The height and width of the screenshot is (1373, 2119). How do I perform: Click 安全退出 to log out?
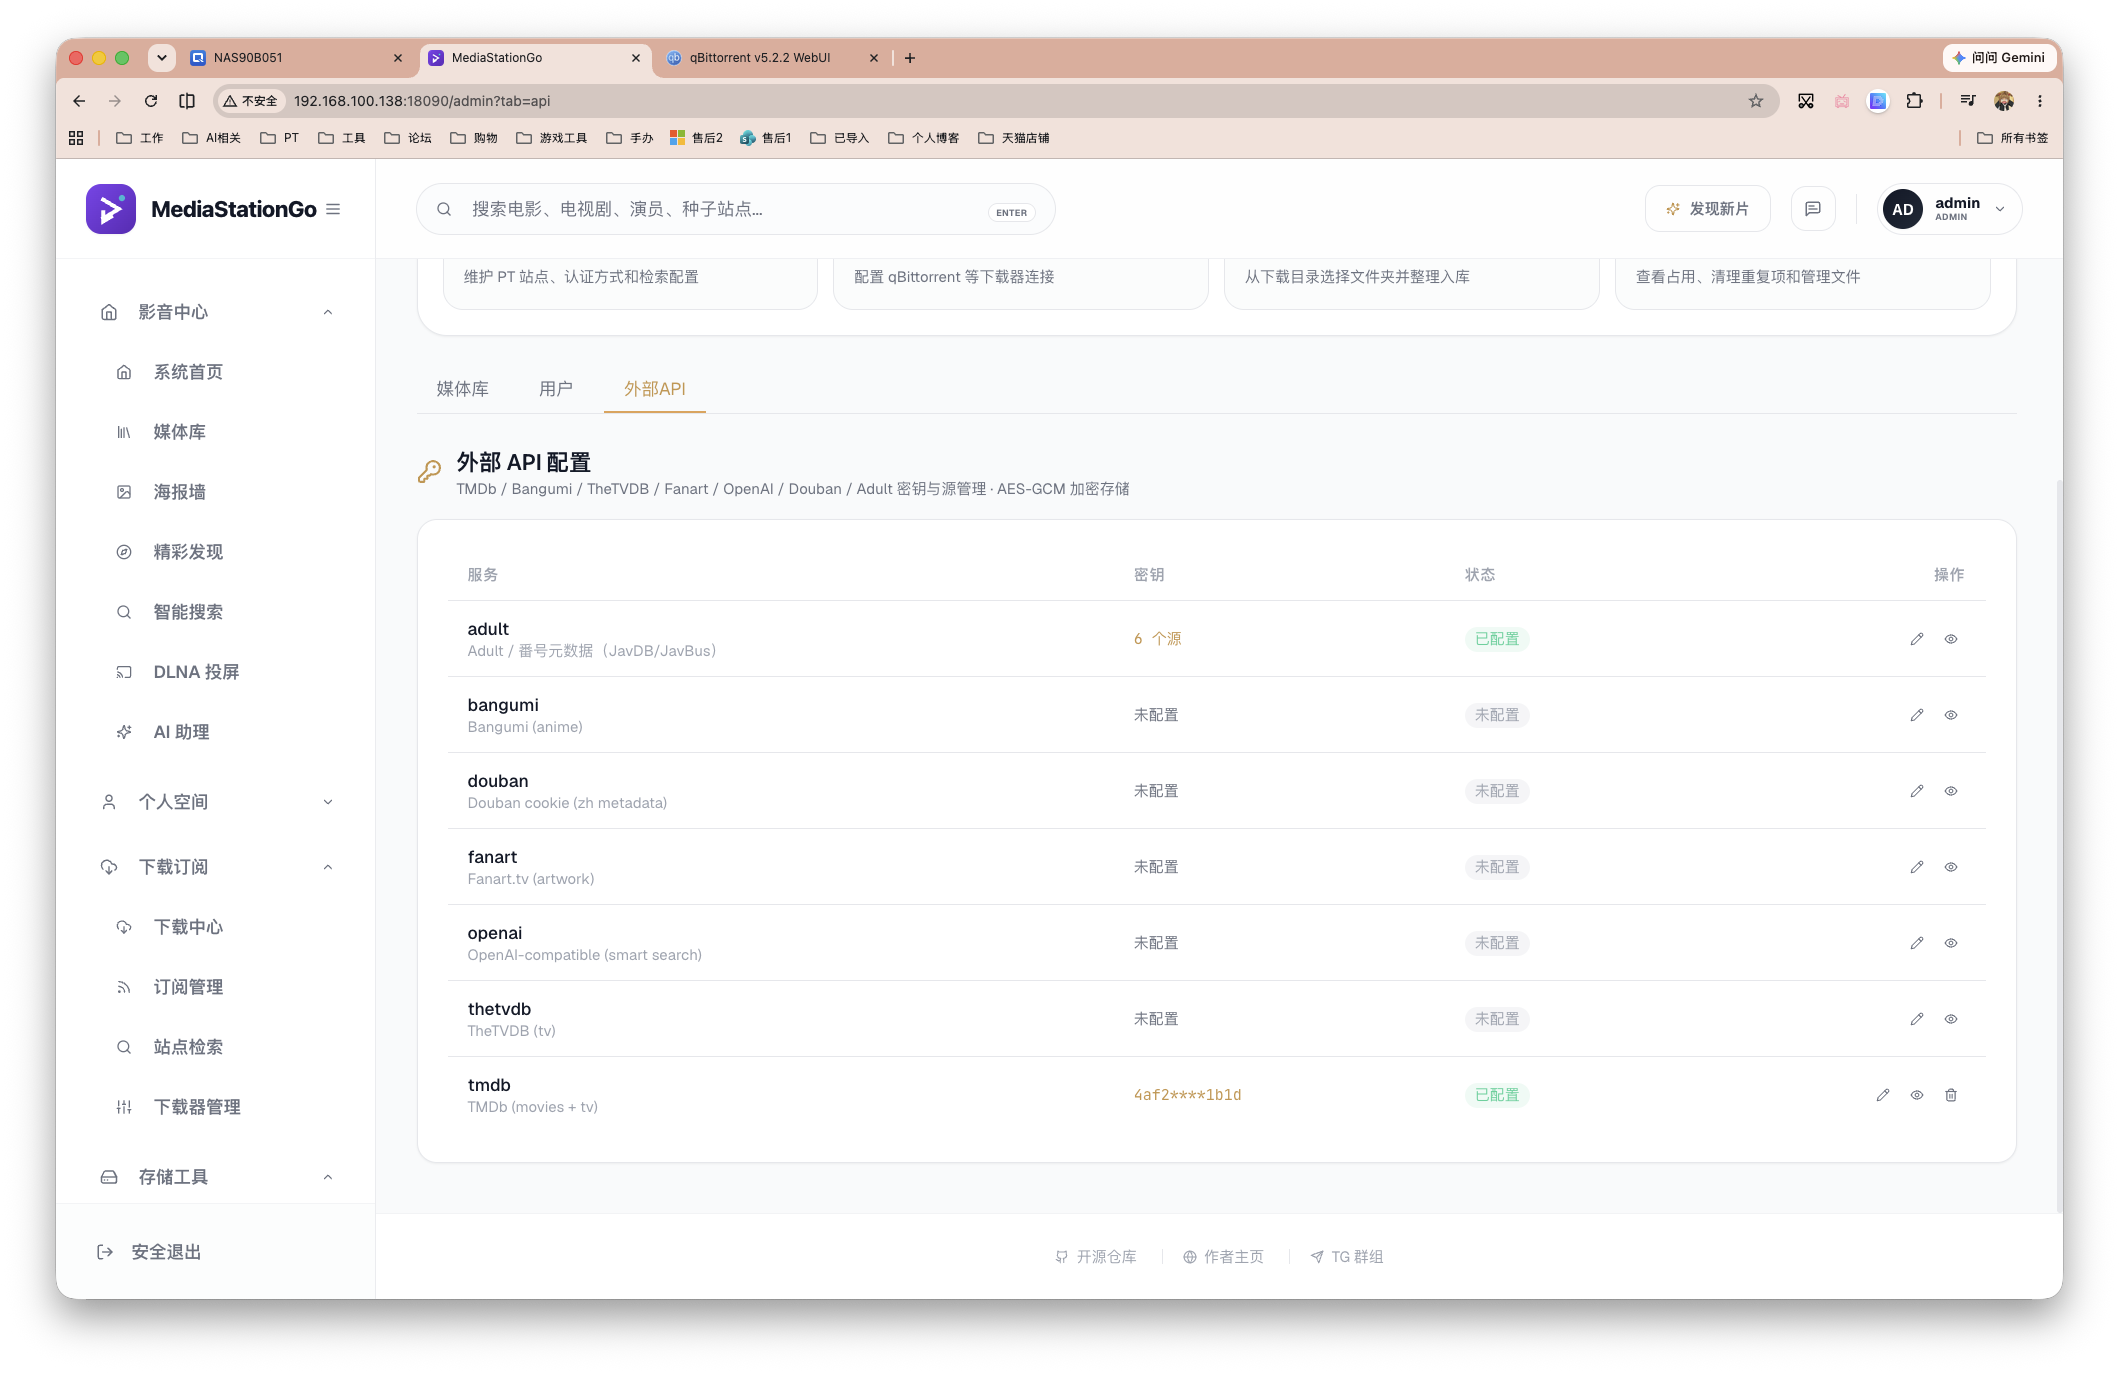[149, 1252]
